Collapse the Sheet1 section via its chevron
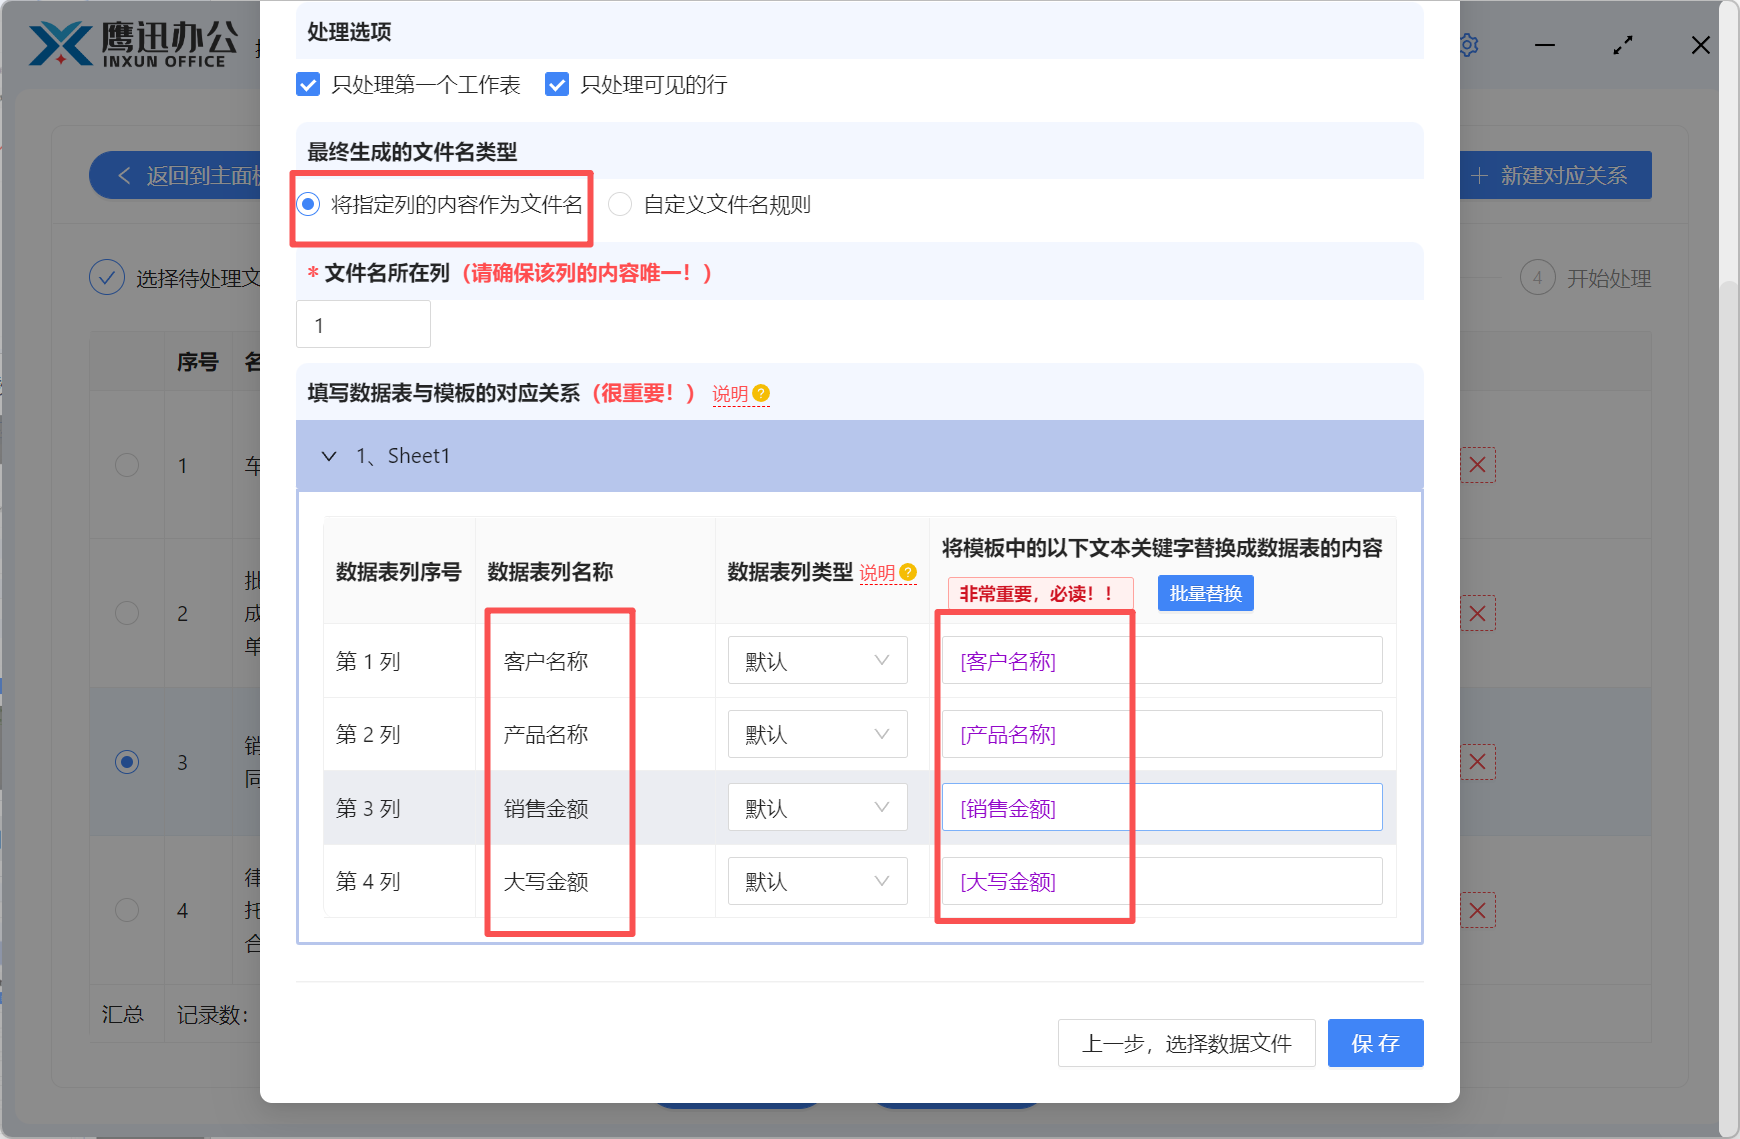 tap(329, 456)
